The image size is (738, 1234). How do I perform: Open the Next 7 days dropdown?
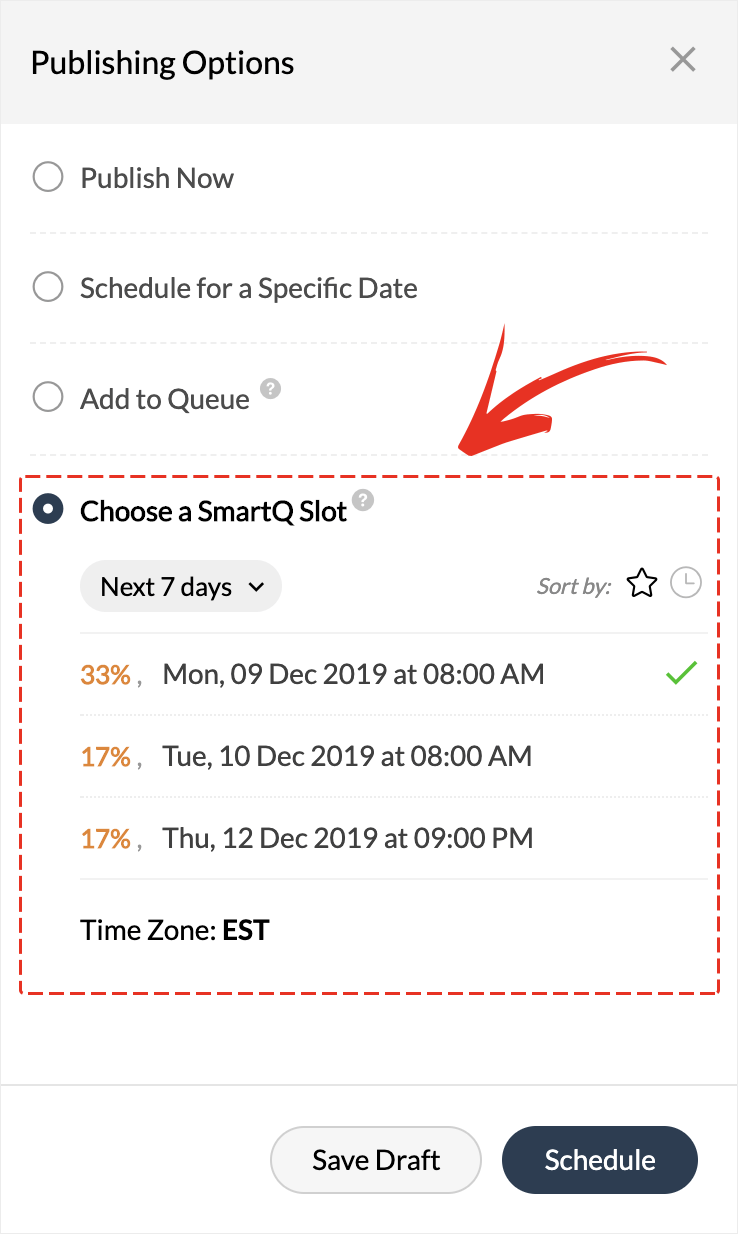click(181, 587)
